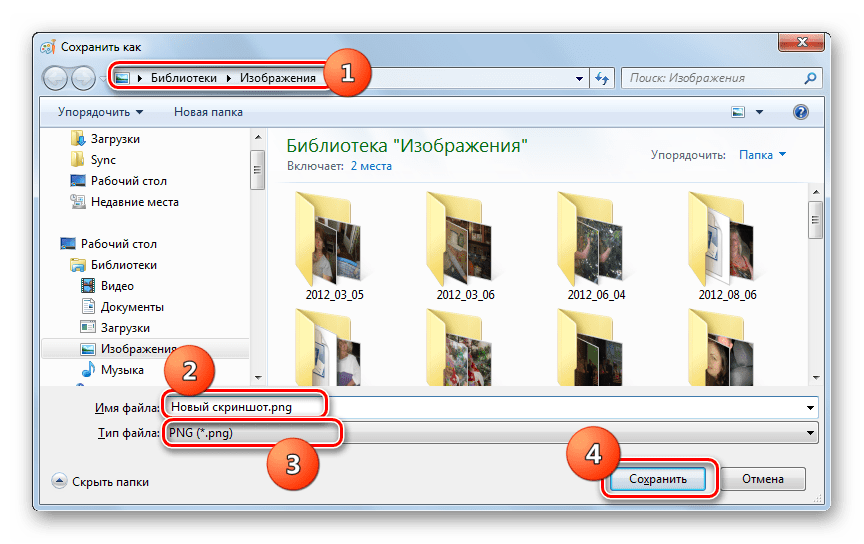Screen dimensions: 864x544
Task: Click the file list scroll up arrow
Action: pyautogui.click(x=816, y=192)
